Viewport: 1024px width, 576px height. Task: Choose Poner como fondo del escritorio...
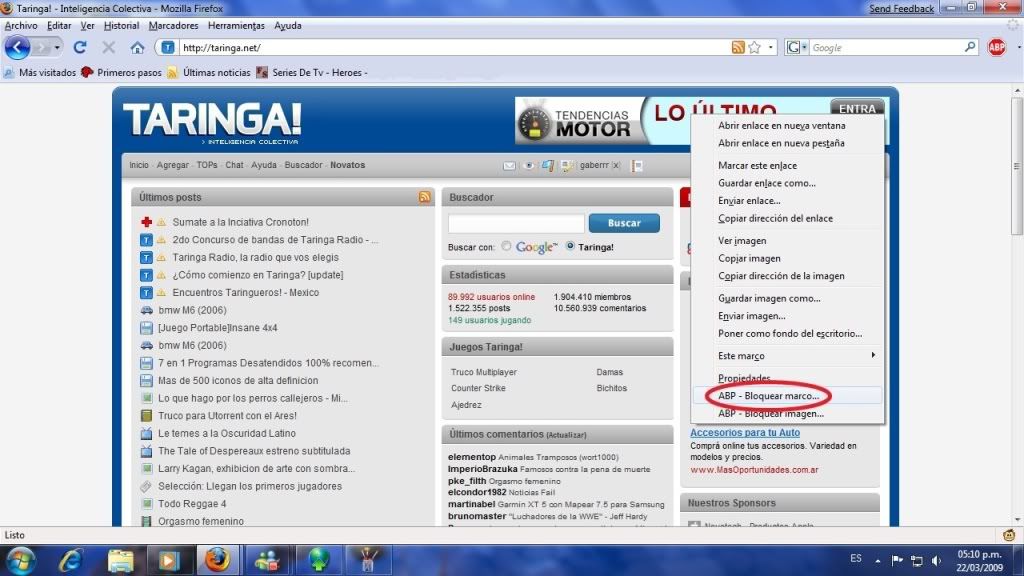tap(787, 334)
